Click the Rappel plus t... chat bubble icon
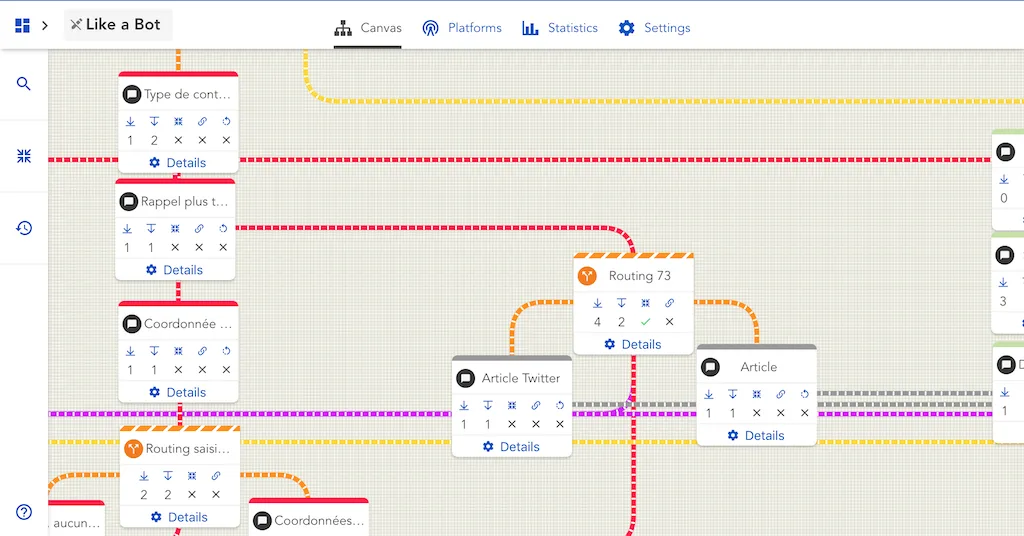 (128, 201)
